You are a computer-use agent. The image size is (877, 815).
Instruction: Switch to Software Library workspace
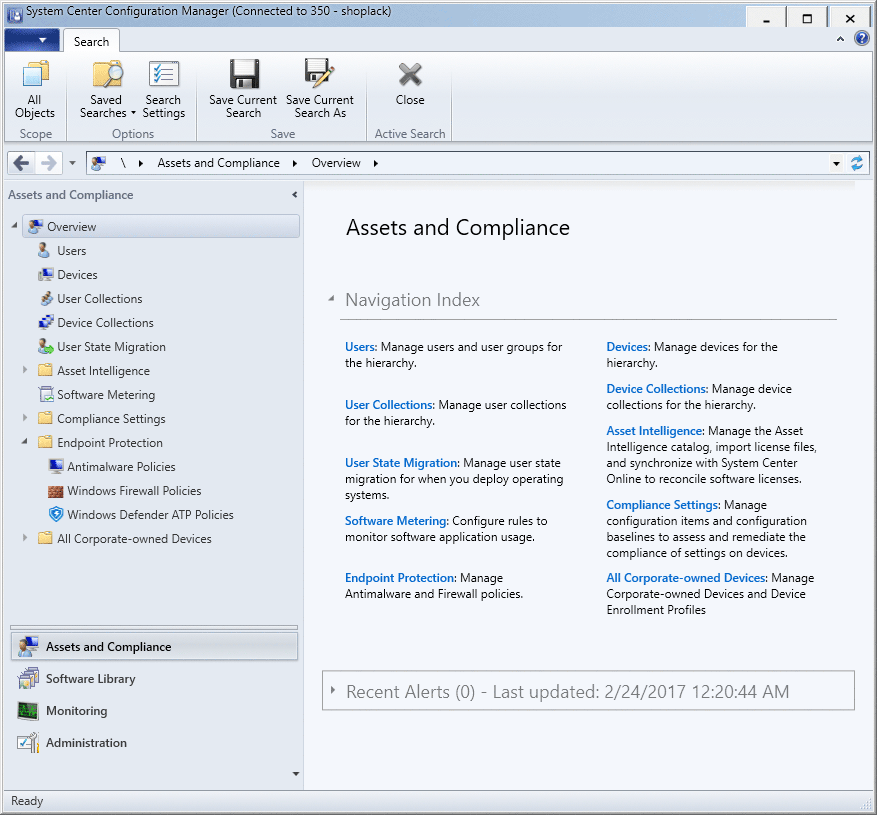coord(154,679)
